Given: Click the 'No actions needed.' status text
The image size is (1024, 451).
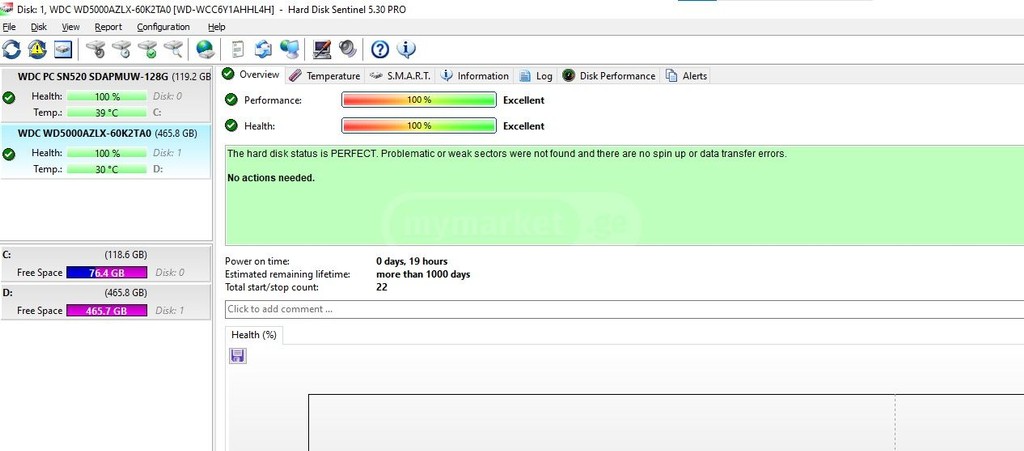Looking at the screenshot, I should 271,178.
